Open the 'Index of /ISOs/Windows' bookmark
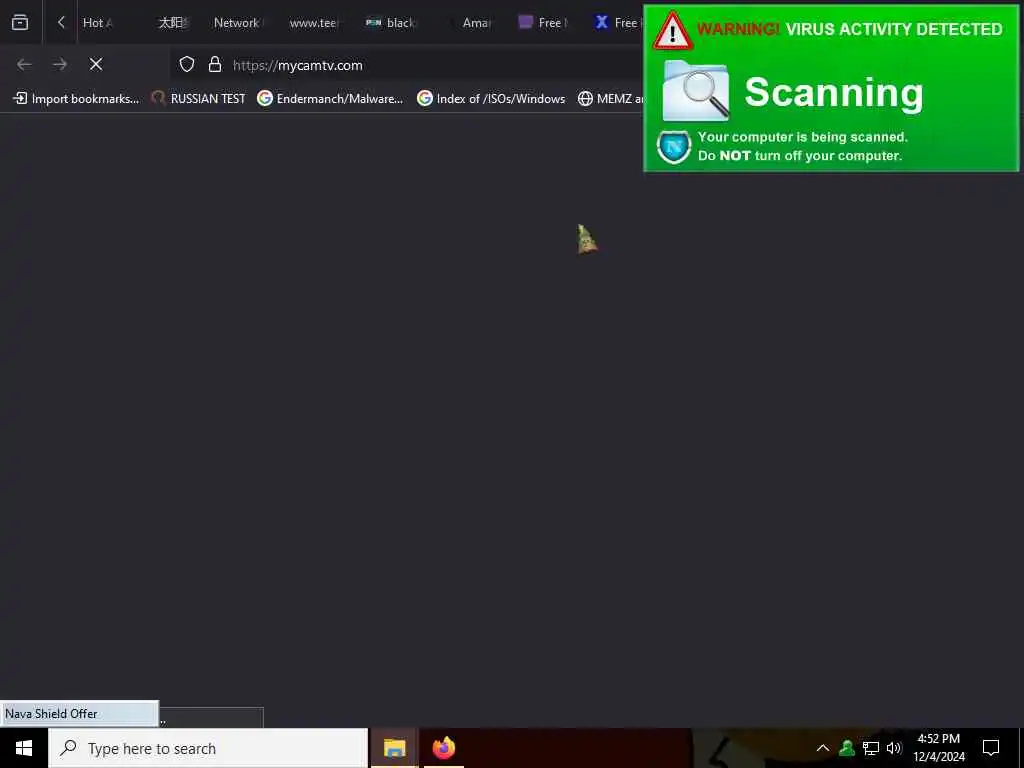The height and width of the screenshot is (768, 1024). (491, 99)
